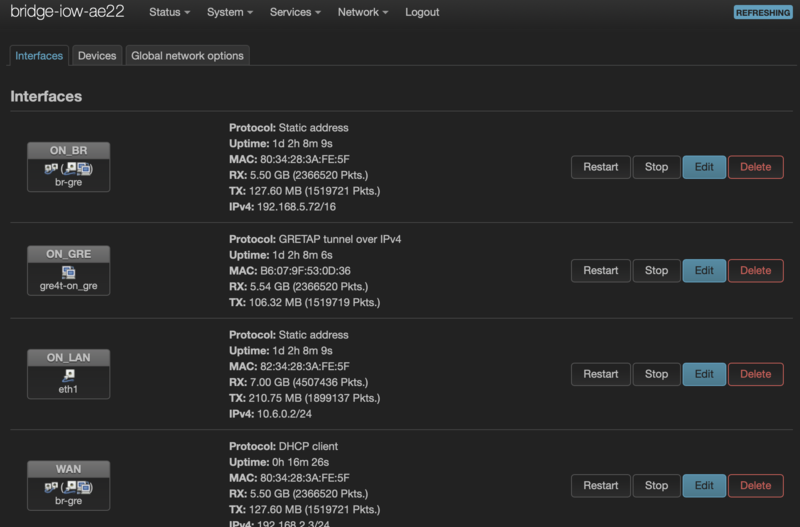The width and height of the screenshot is (800, 527).
Task: Click the bridge-iow-ae22 hostname link
Action: click(x=67, y=11)
